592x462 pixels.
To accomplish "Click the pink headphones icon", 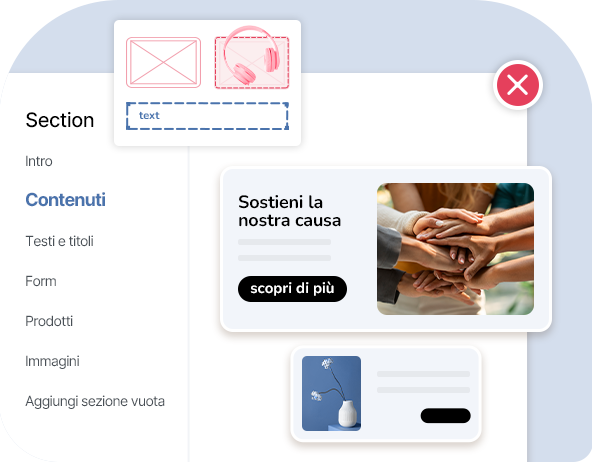I will click(x=251, y=55).
